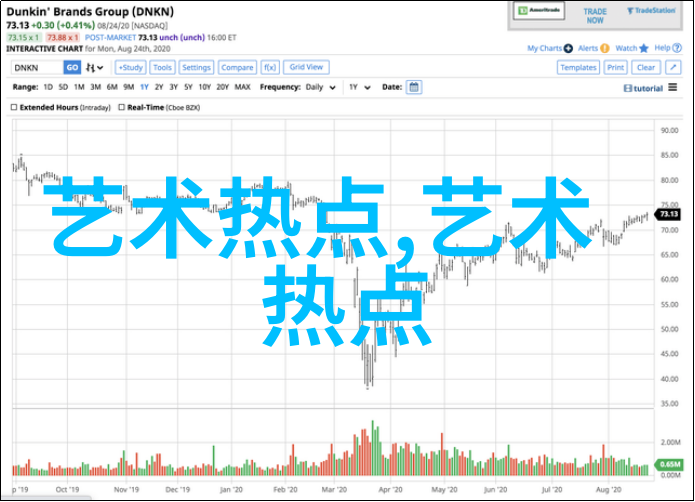Click the GO button next to symbol
The width and height of the screenshot is (695, 502).
point(72,68)
